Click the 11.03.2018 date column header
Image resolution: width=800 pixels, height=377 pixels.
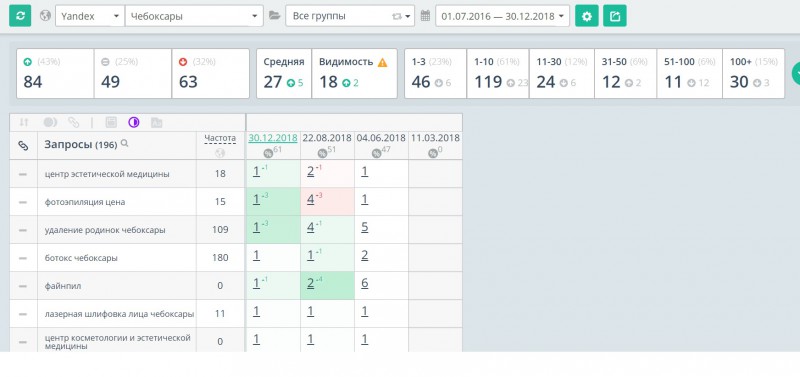click(x=435, y=138)
